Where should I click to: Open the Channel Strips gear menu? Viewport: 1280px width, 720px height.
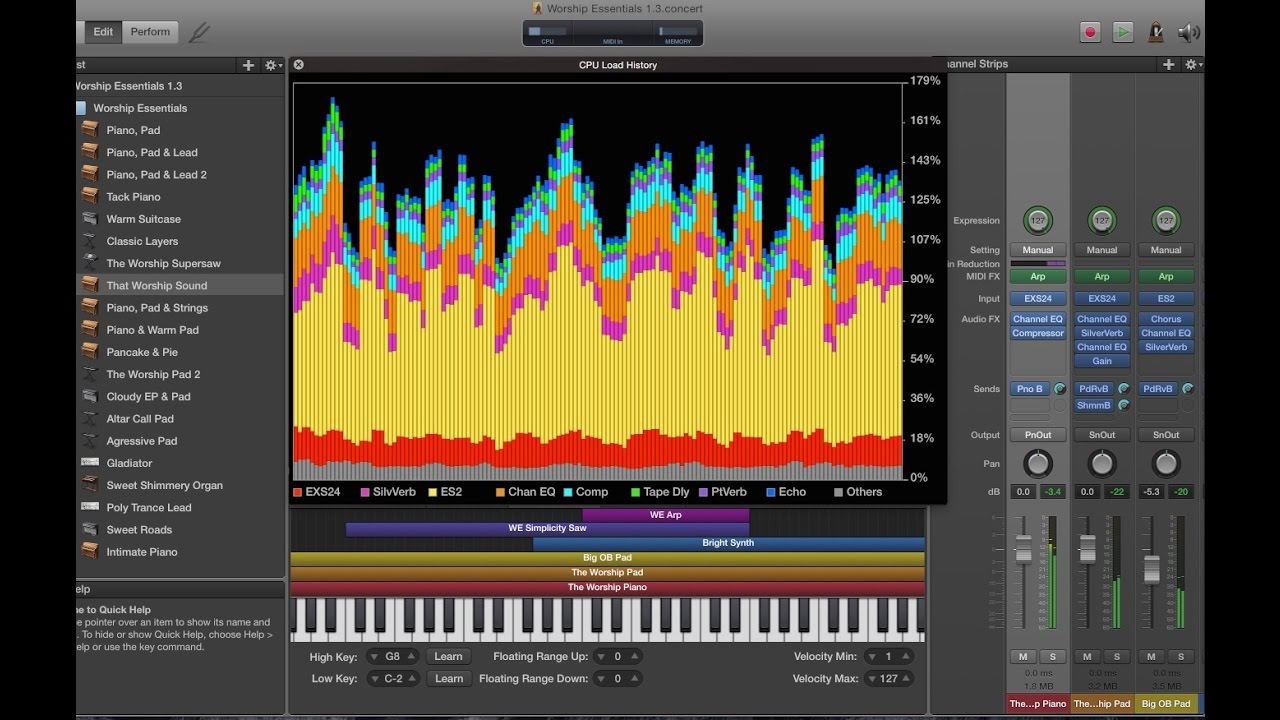click(1192, 64)
